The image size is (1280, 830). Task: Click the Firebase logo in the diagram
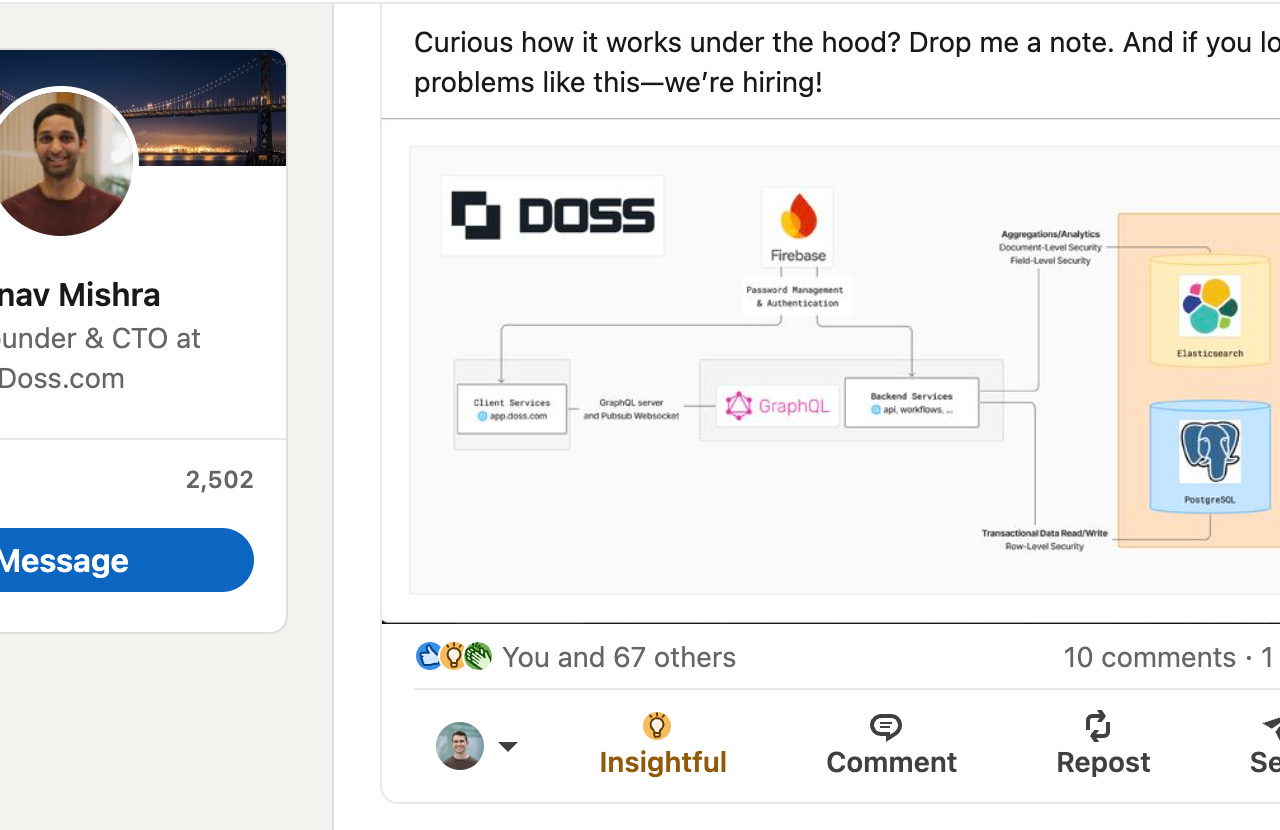[798, 227]
